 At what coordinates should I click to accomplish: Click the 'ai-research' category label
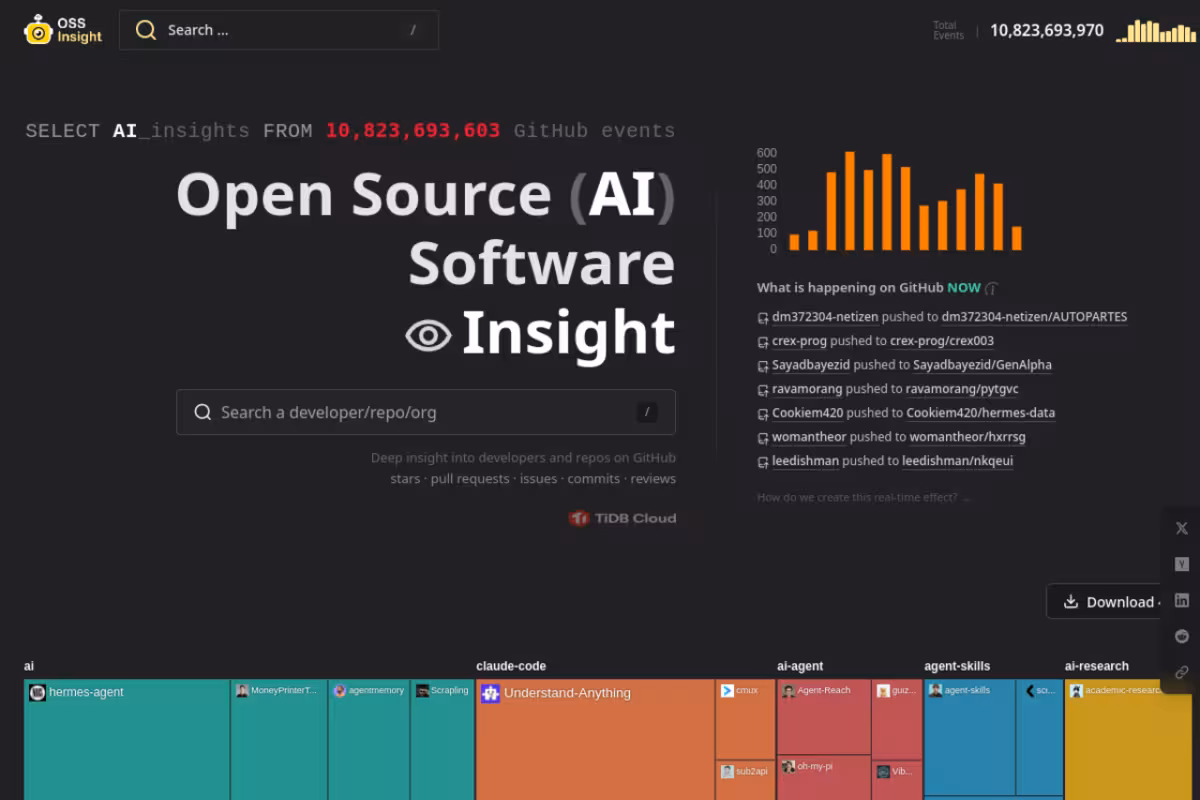tap(1097, 666)
